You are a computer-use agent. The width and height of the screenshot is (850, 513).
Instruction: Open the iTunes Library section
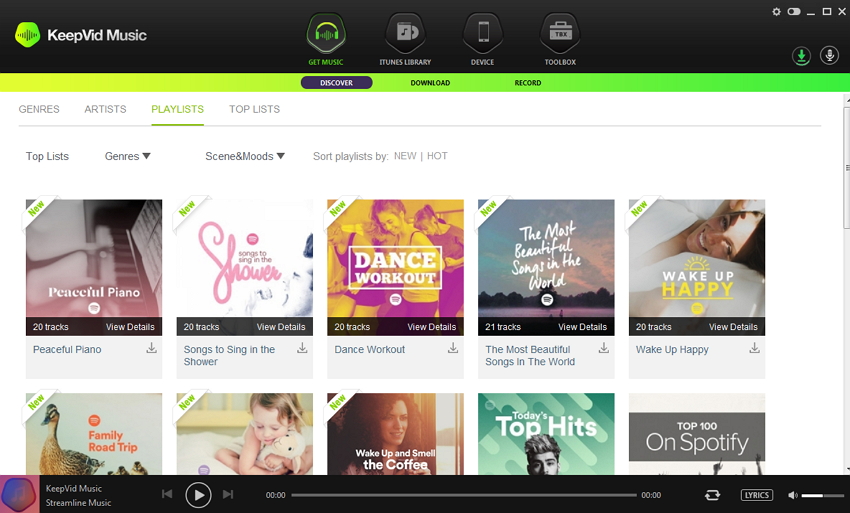(404, 34)
